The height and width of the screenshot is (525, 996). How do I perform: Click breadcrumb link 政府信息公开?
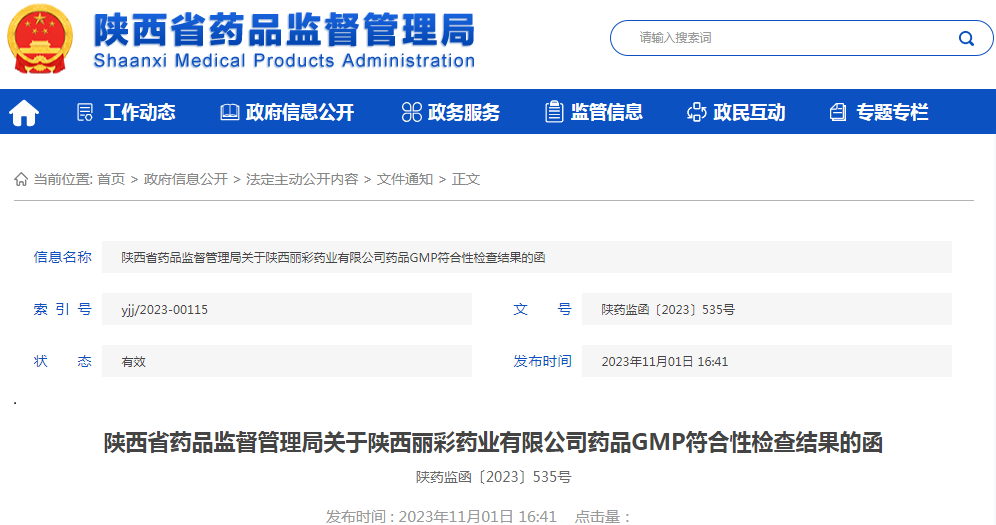[x=186, y=180]
